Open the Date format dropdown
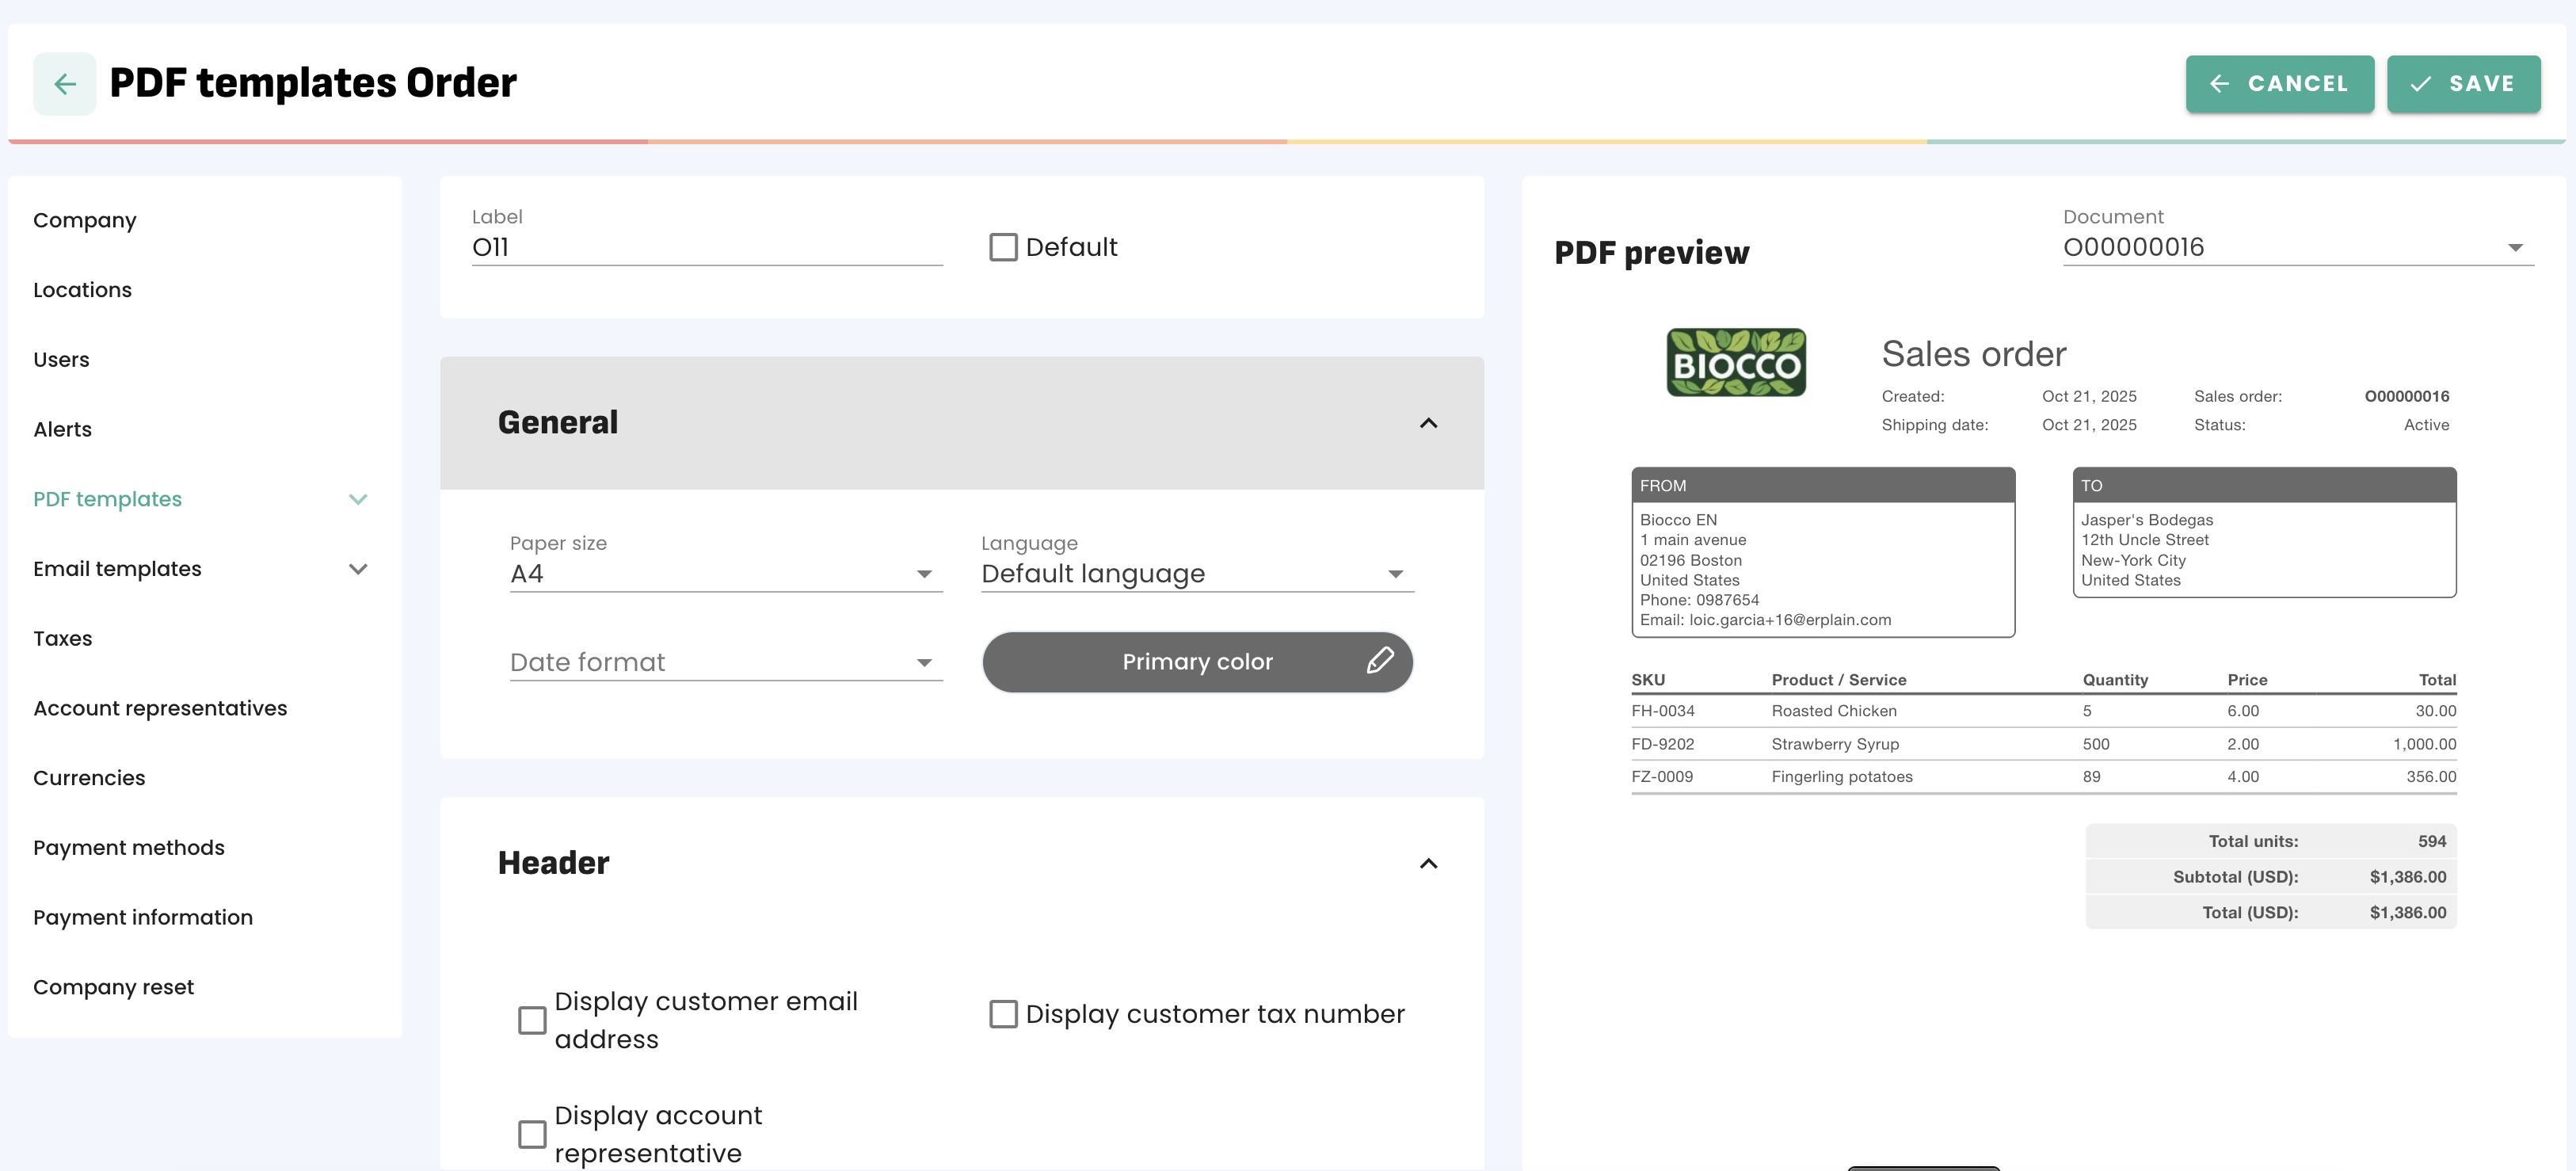Screen dimensions: 2576x1171 (x=726, y=662)
